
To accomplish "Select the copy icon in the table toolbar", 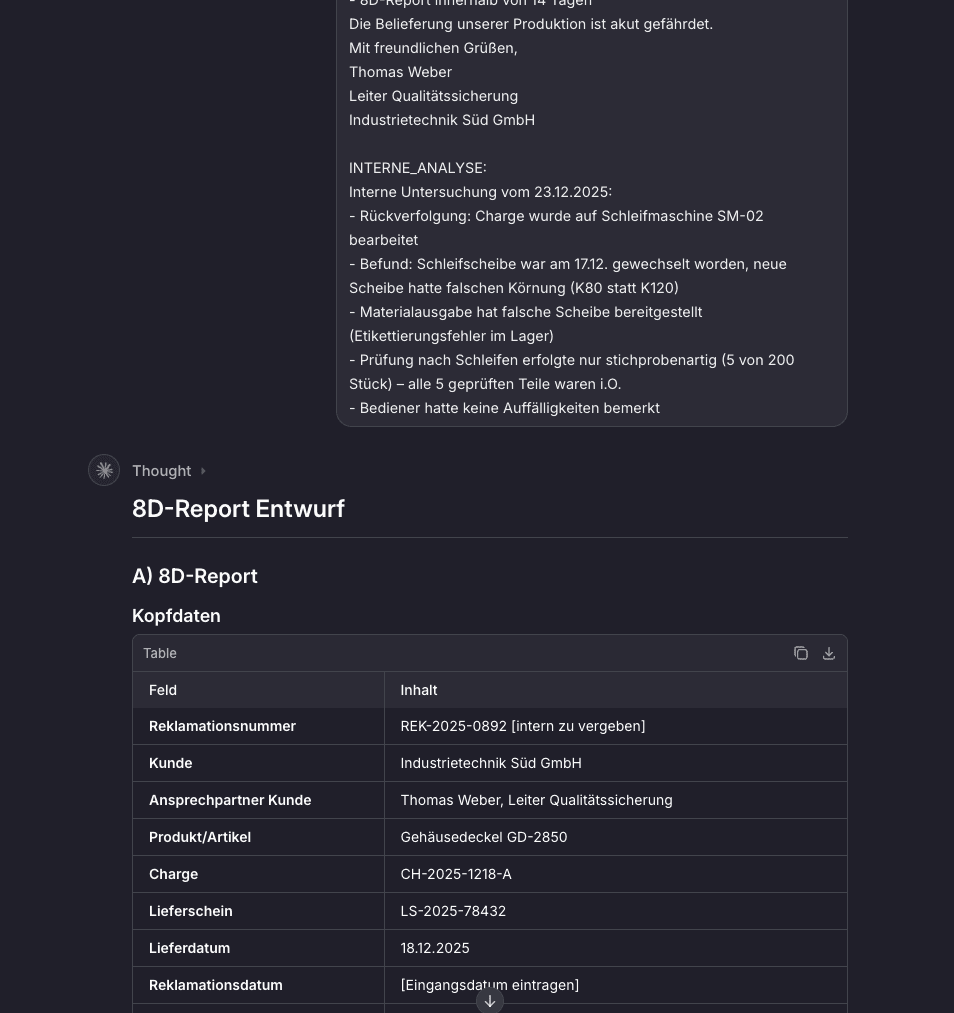I will [x=801, y=653].
